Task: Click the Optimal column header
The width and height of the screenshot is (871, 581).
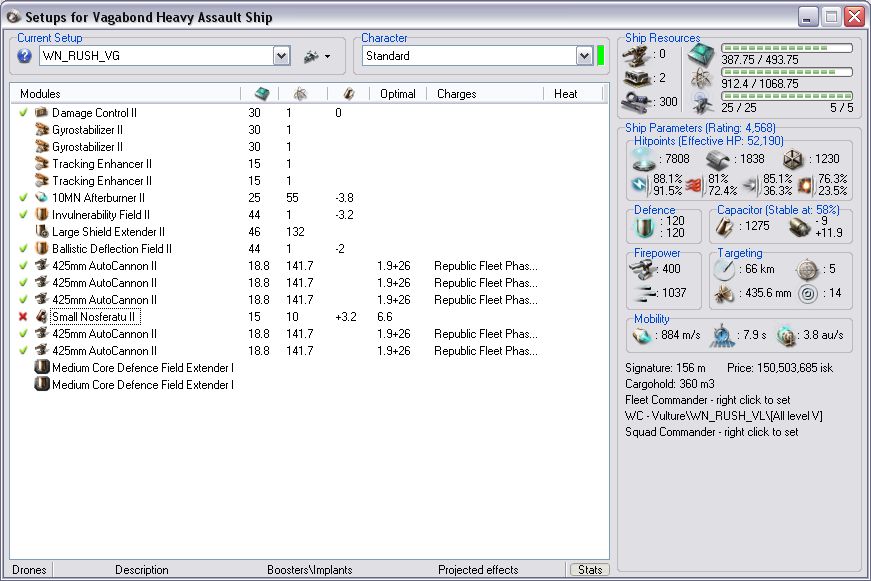Action: pyautogui.click(x=397, y=94)
